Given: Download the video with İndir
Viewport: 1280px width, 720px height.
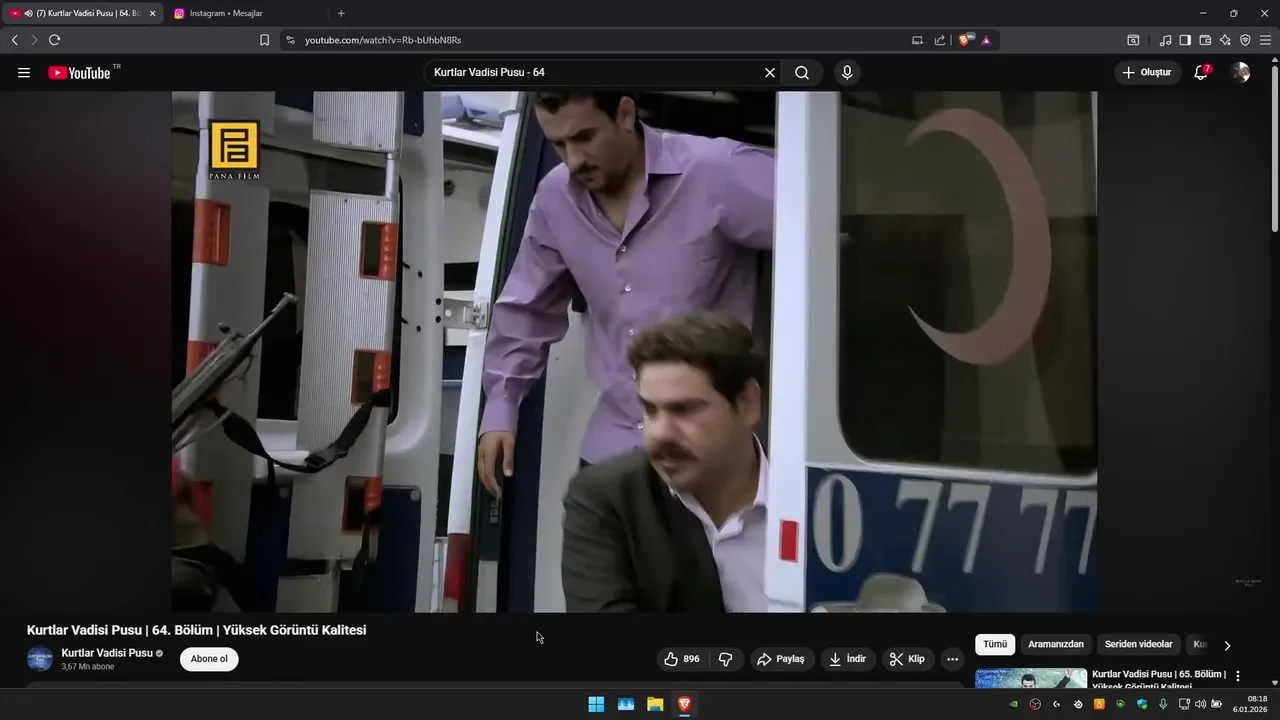Looking at the screenshot, I should (848, 659).
